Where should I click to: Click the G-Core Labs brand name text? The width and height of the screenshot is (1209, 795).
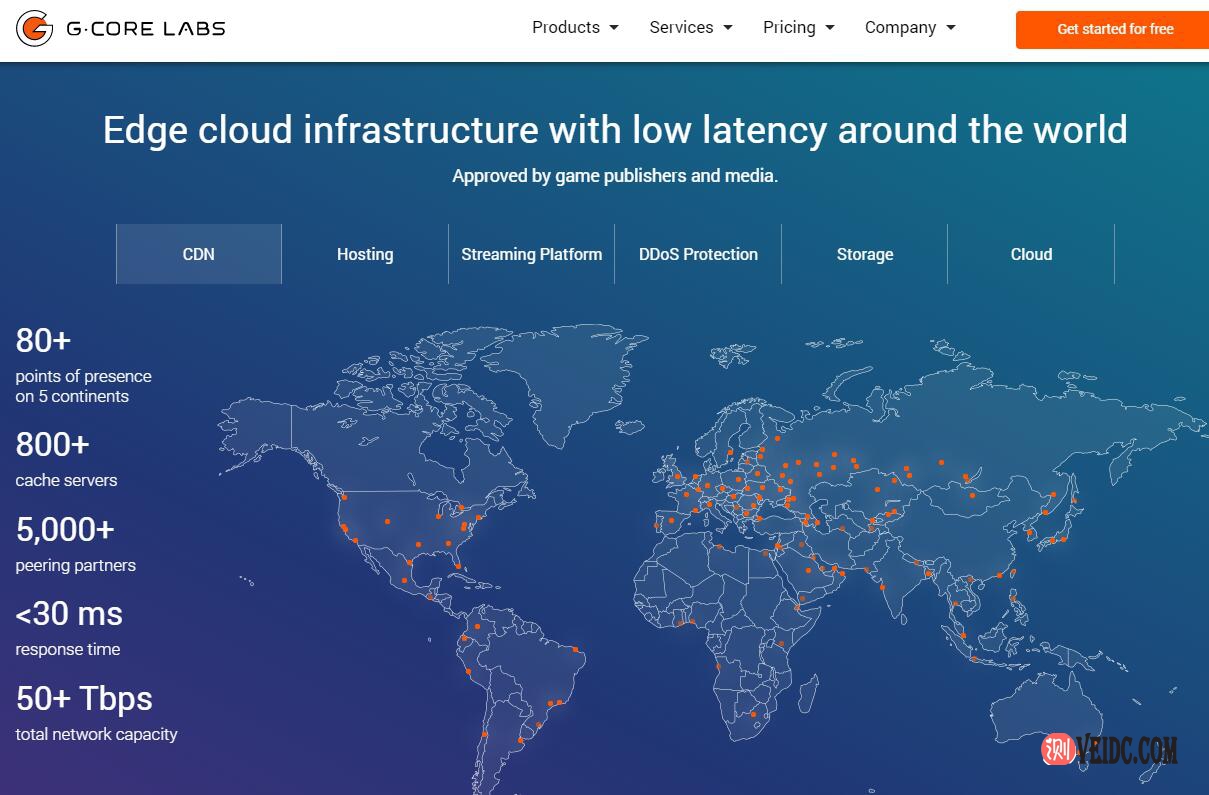point(146,29)
